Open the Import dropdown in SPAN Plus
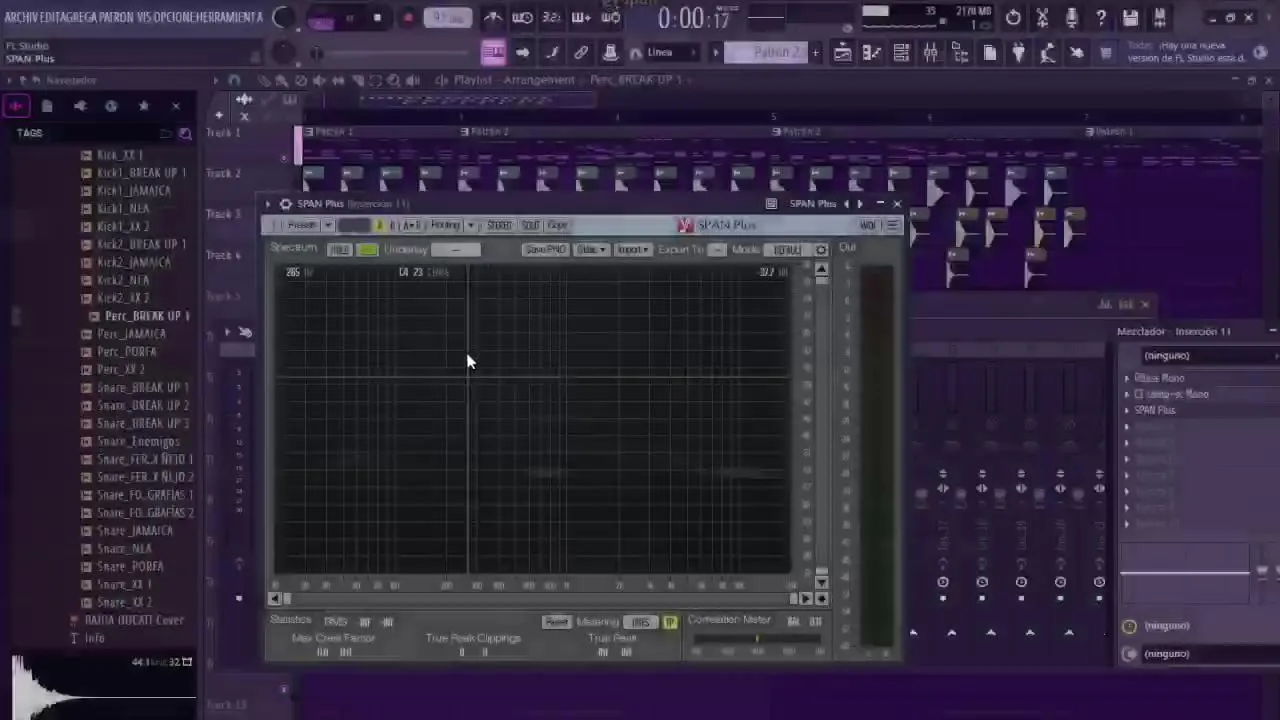Viewport: 1280px width, 720px height. tap(632, 250)
